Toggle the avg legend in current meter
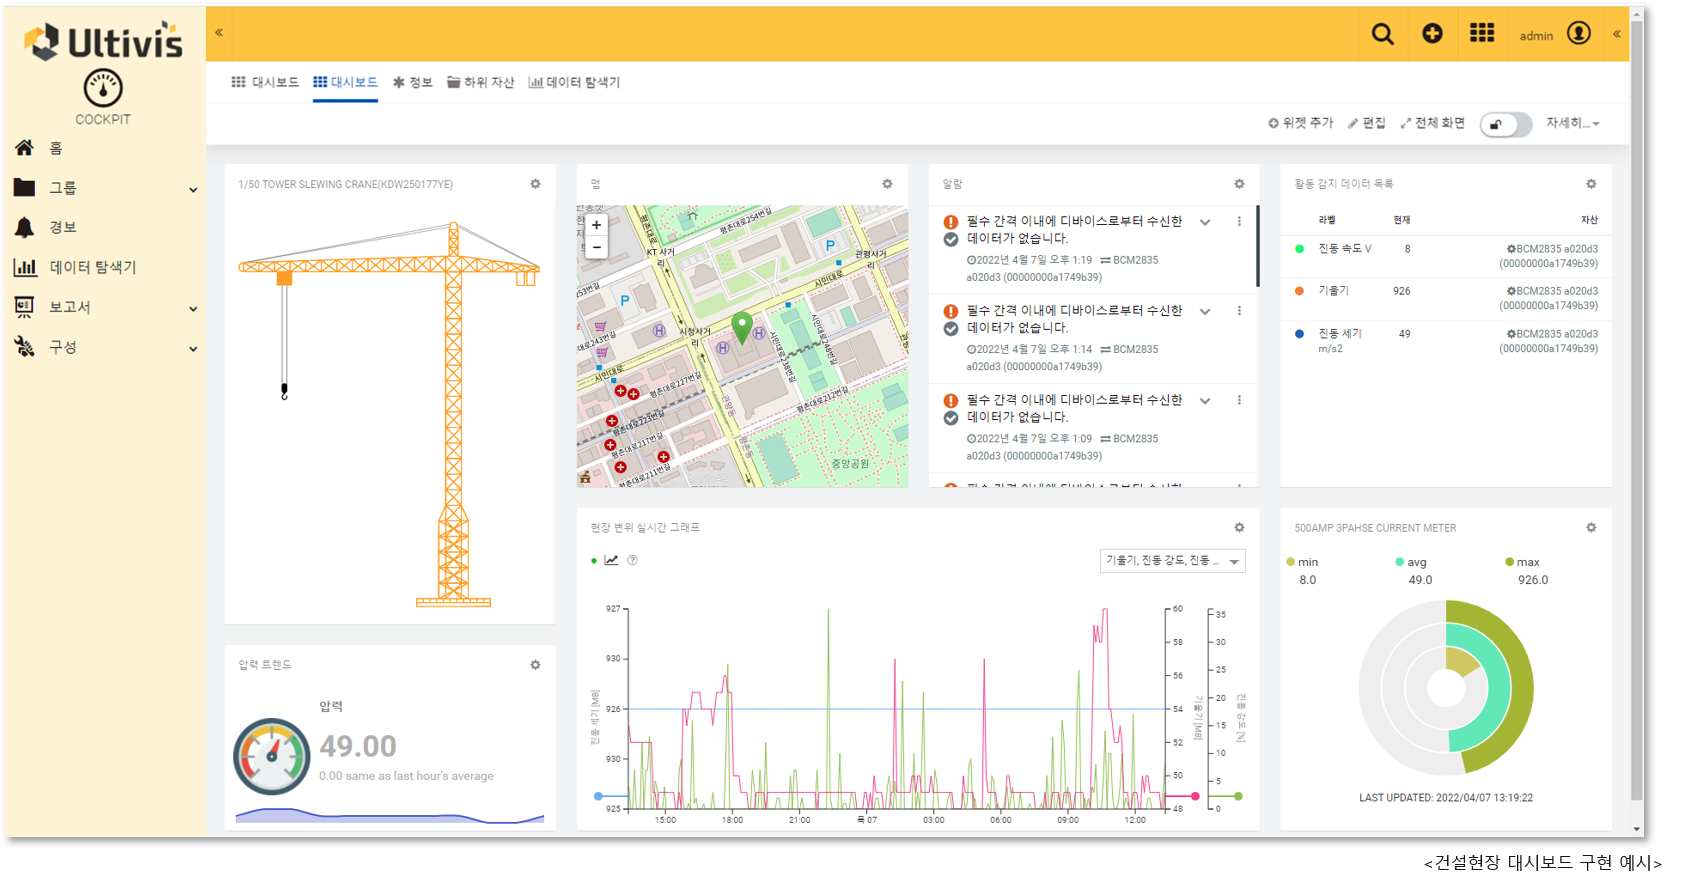 pyautogui.click(x=1411, y=562)
